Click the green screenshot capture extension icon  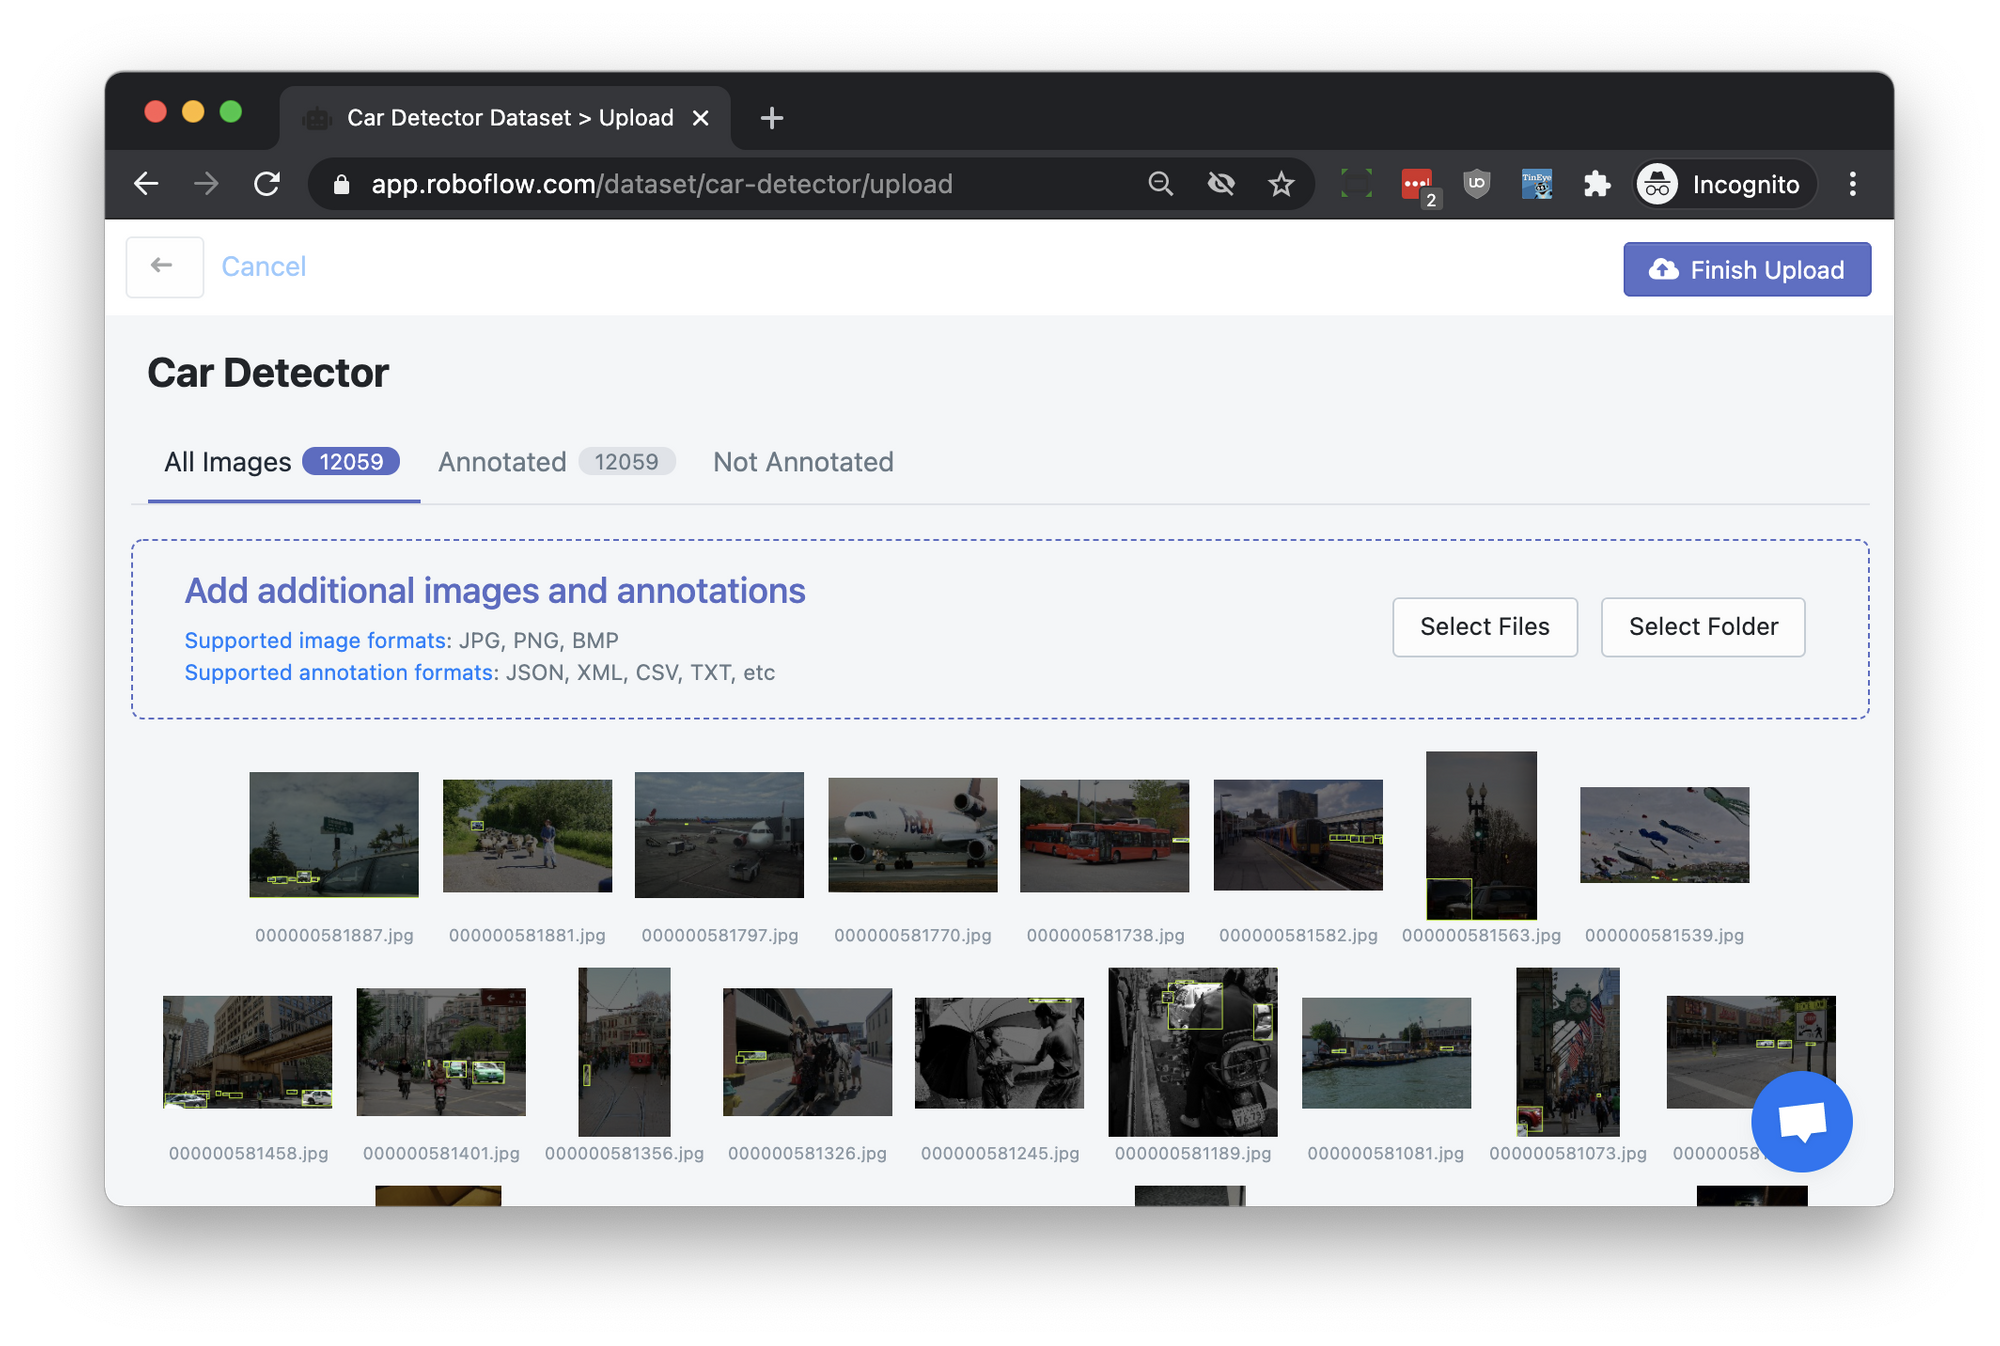point(1356,184)
